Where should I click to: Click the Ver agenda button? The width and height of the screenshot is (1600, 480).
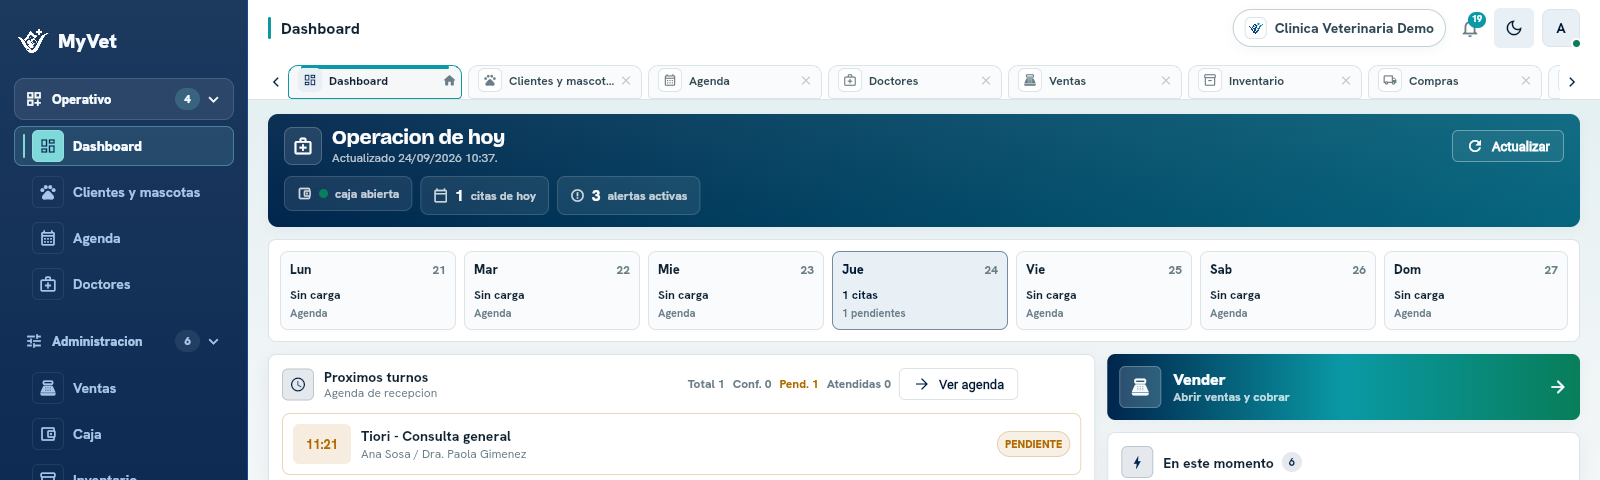pos(958,384)
